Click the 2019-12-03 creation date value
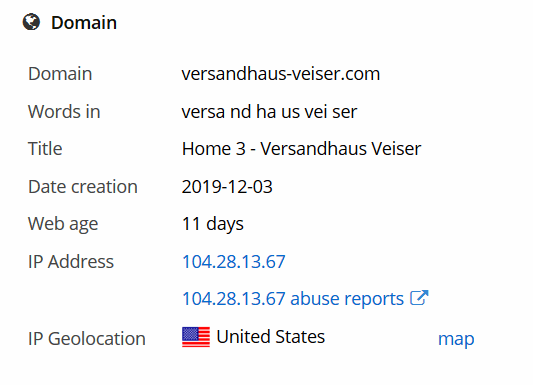Image resolution: width=533 pixels, height=385 pixels. click(227, 187)
